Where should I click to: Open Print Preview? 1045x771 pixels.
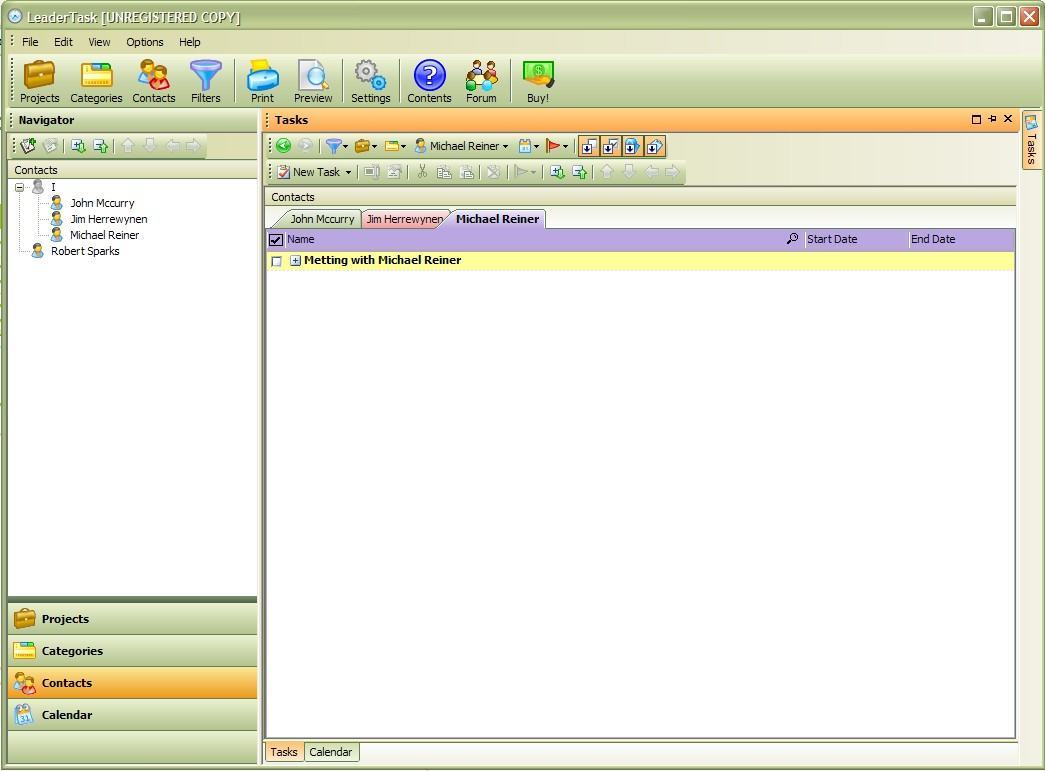[313, 81]
